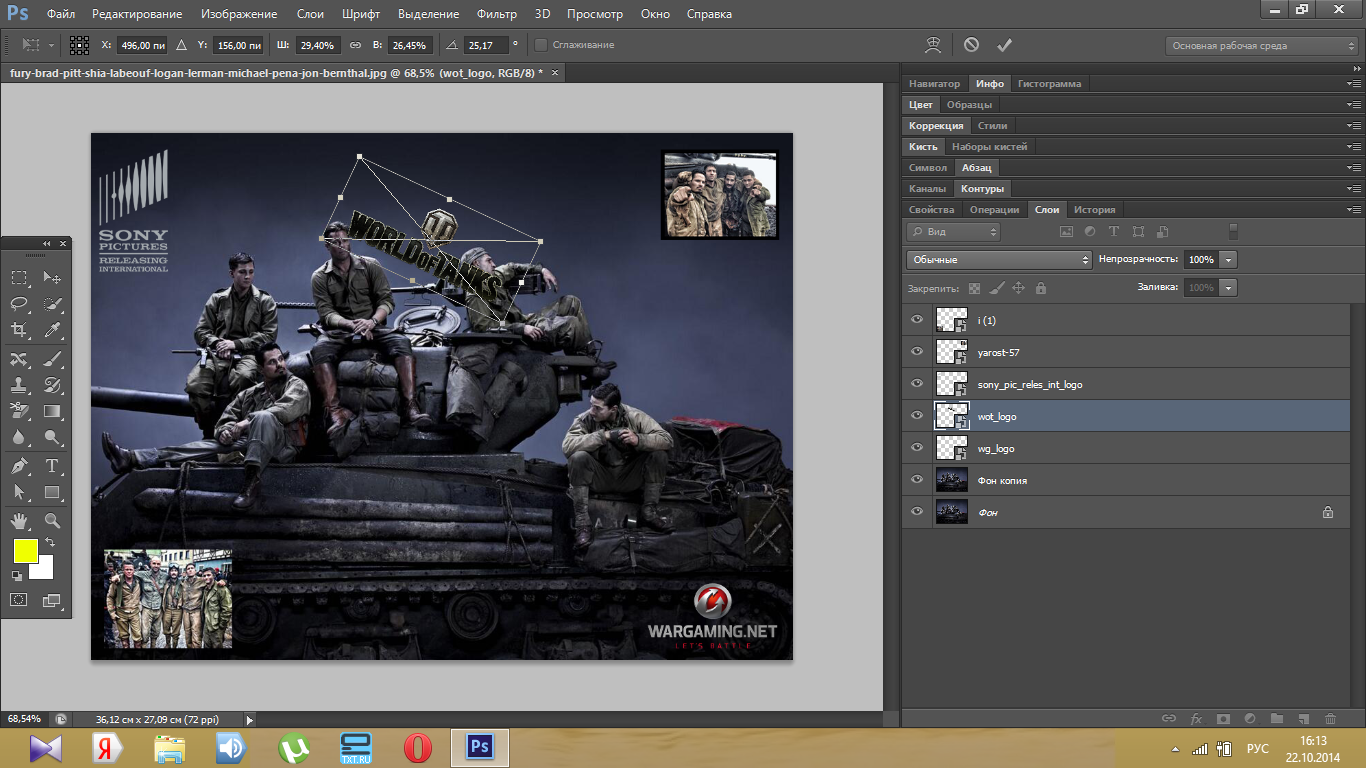
Task: Select the Gradient tool
Action: [53, 411]
